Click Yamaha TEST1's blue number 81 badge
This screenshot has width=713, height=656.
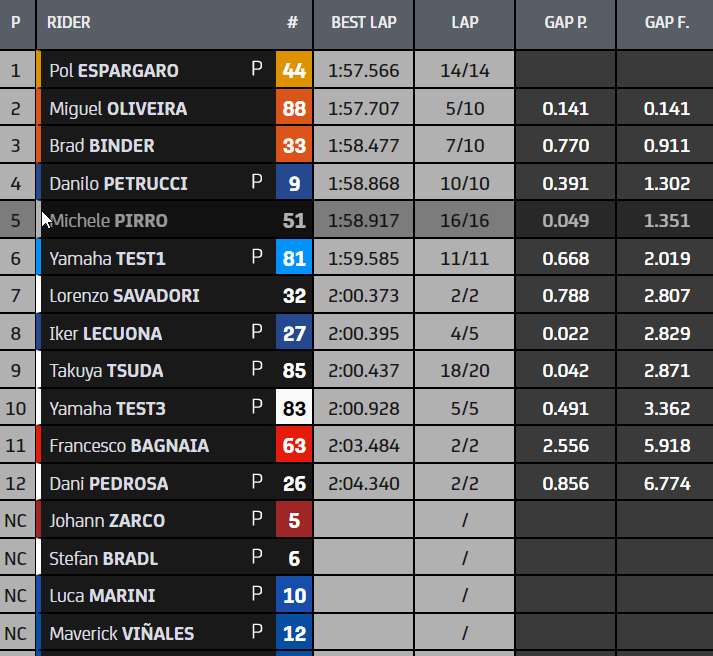pyautogui.click(x=294, y=259)
